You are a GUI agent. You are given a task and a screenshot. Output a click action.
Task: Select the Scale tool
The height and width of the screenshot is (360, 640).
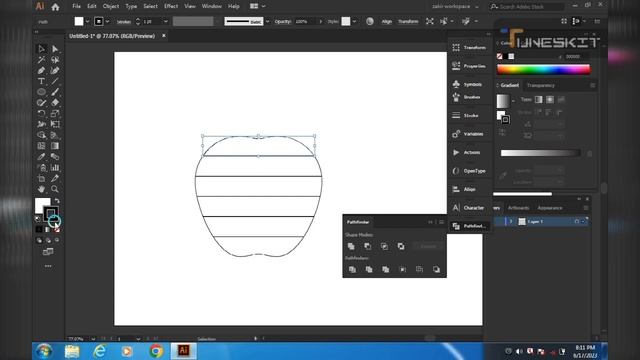tap(55, 113)
